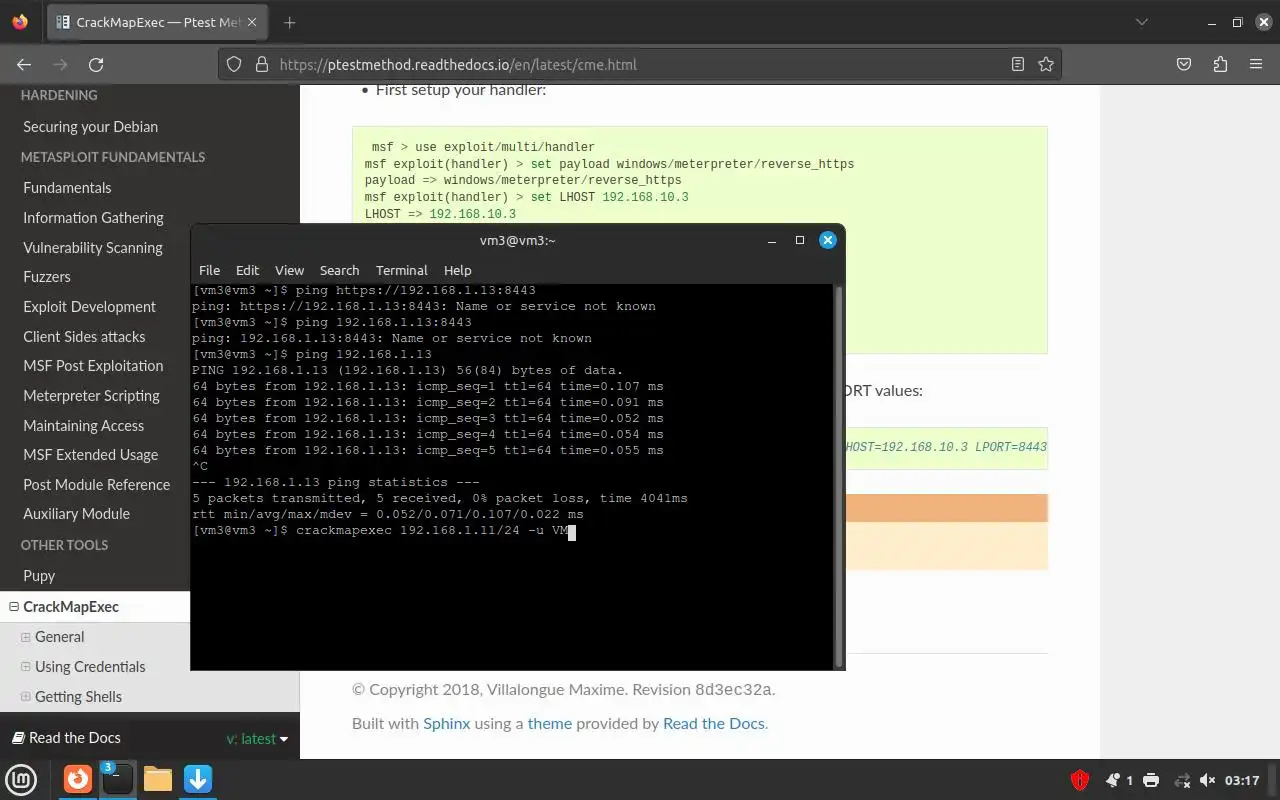Open the terminal Edit menu
The image size is (1280, 800).
point(247,270)
